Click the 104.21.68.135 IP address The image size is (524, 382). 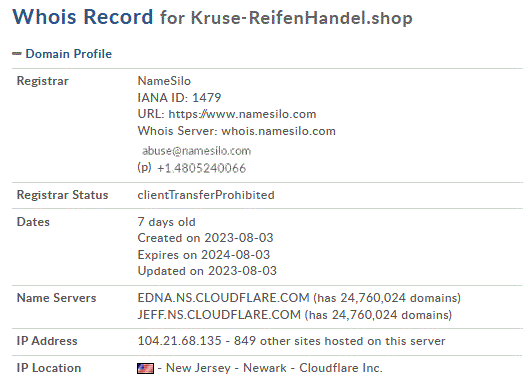pos(179,341)
